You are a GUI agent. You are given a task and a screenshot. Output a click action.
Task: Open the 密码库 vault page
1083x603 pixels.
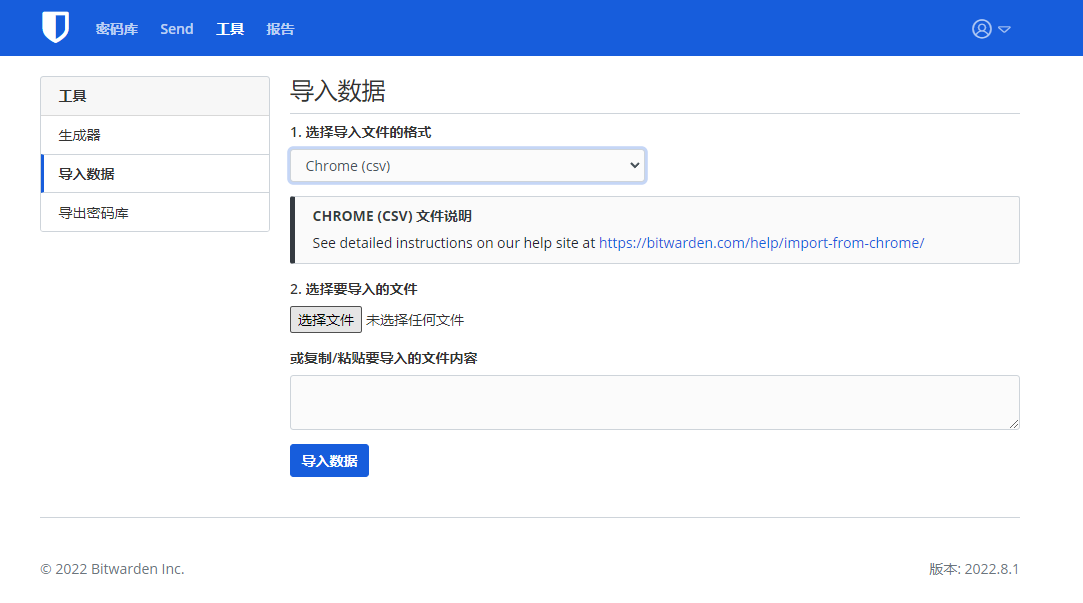(116, 29)
